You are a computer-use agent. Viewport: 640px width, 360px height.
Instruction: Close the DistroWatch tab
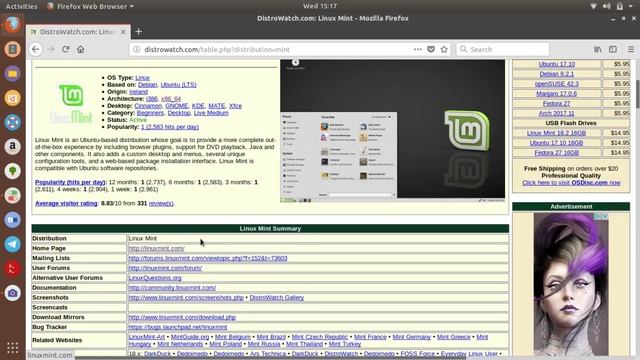click(123, 31)
